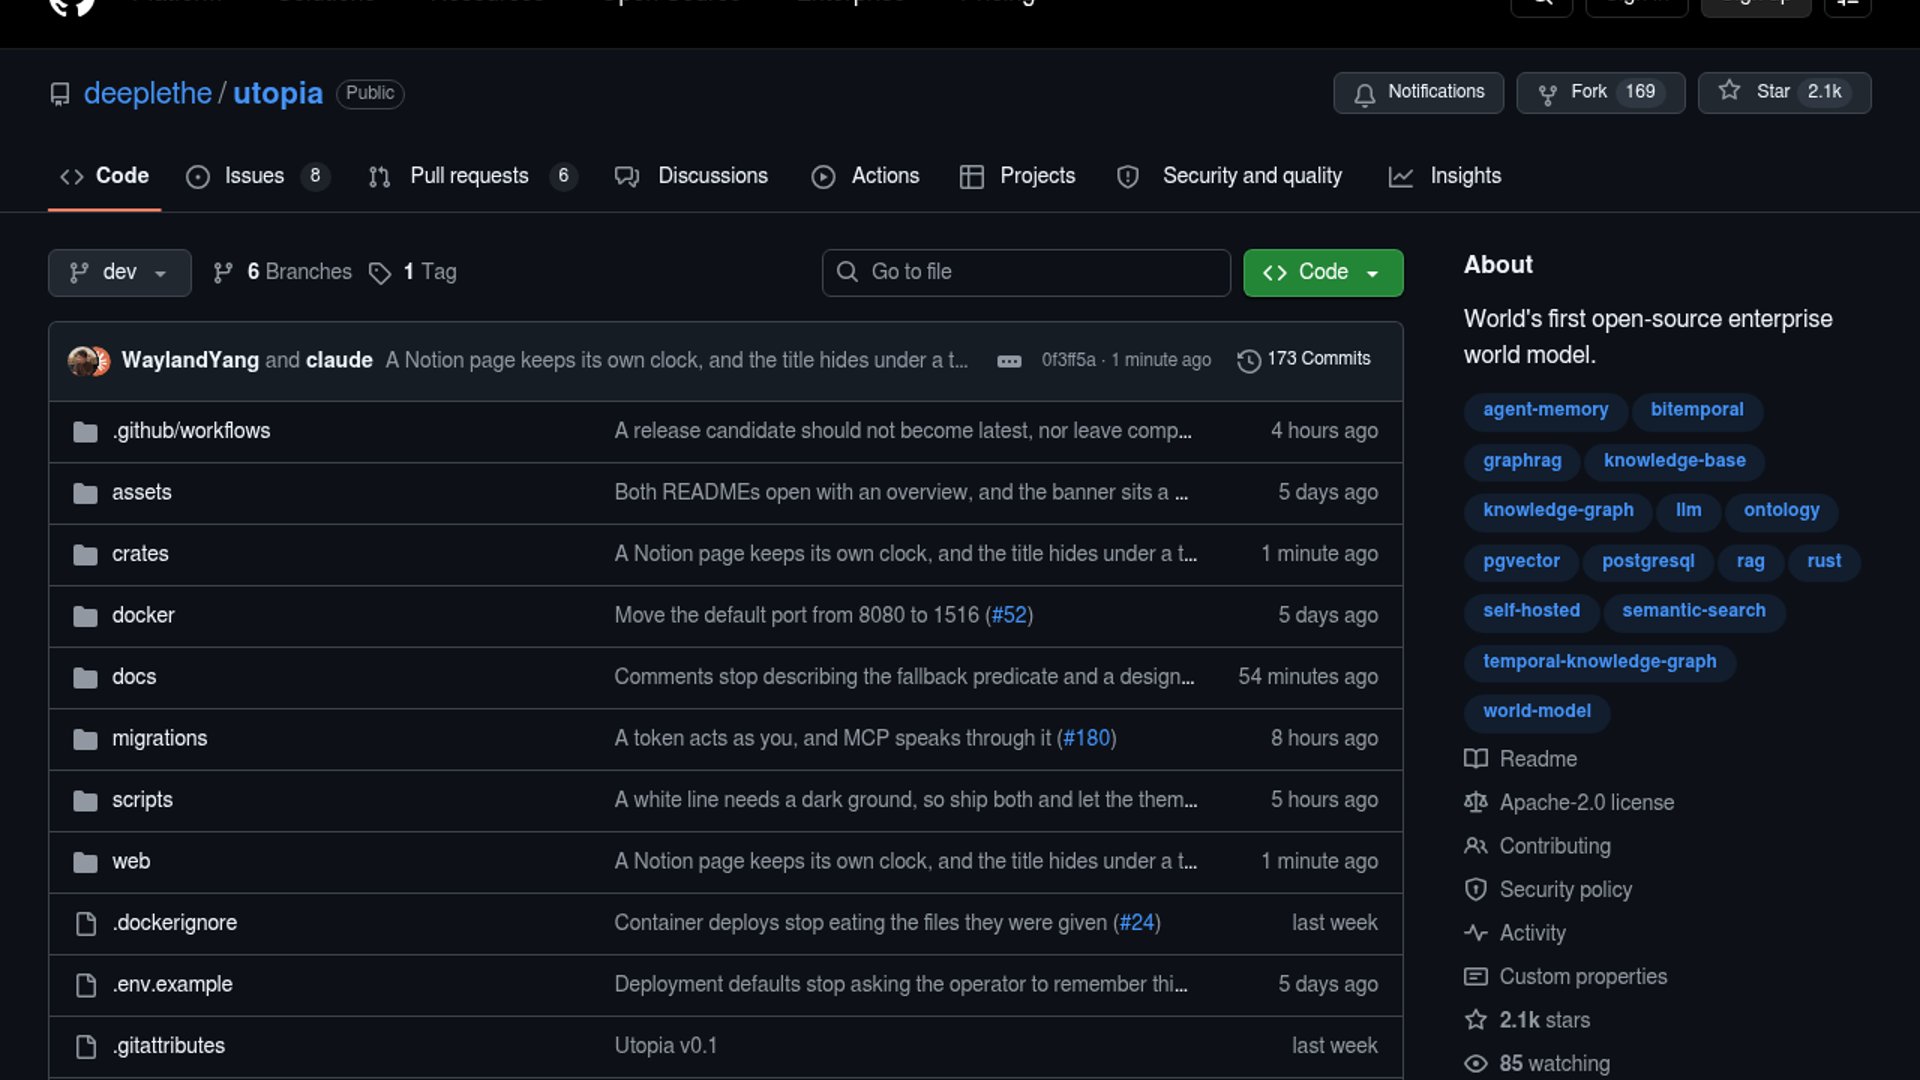1920x1080 pixels.
Task: Open the migrations folder
Action: point(159,739)
